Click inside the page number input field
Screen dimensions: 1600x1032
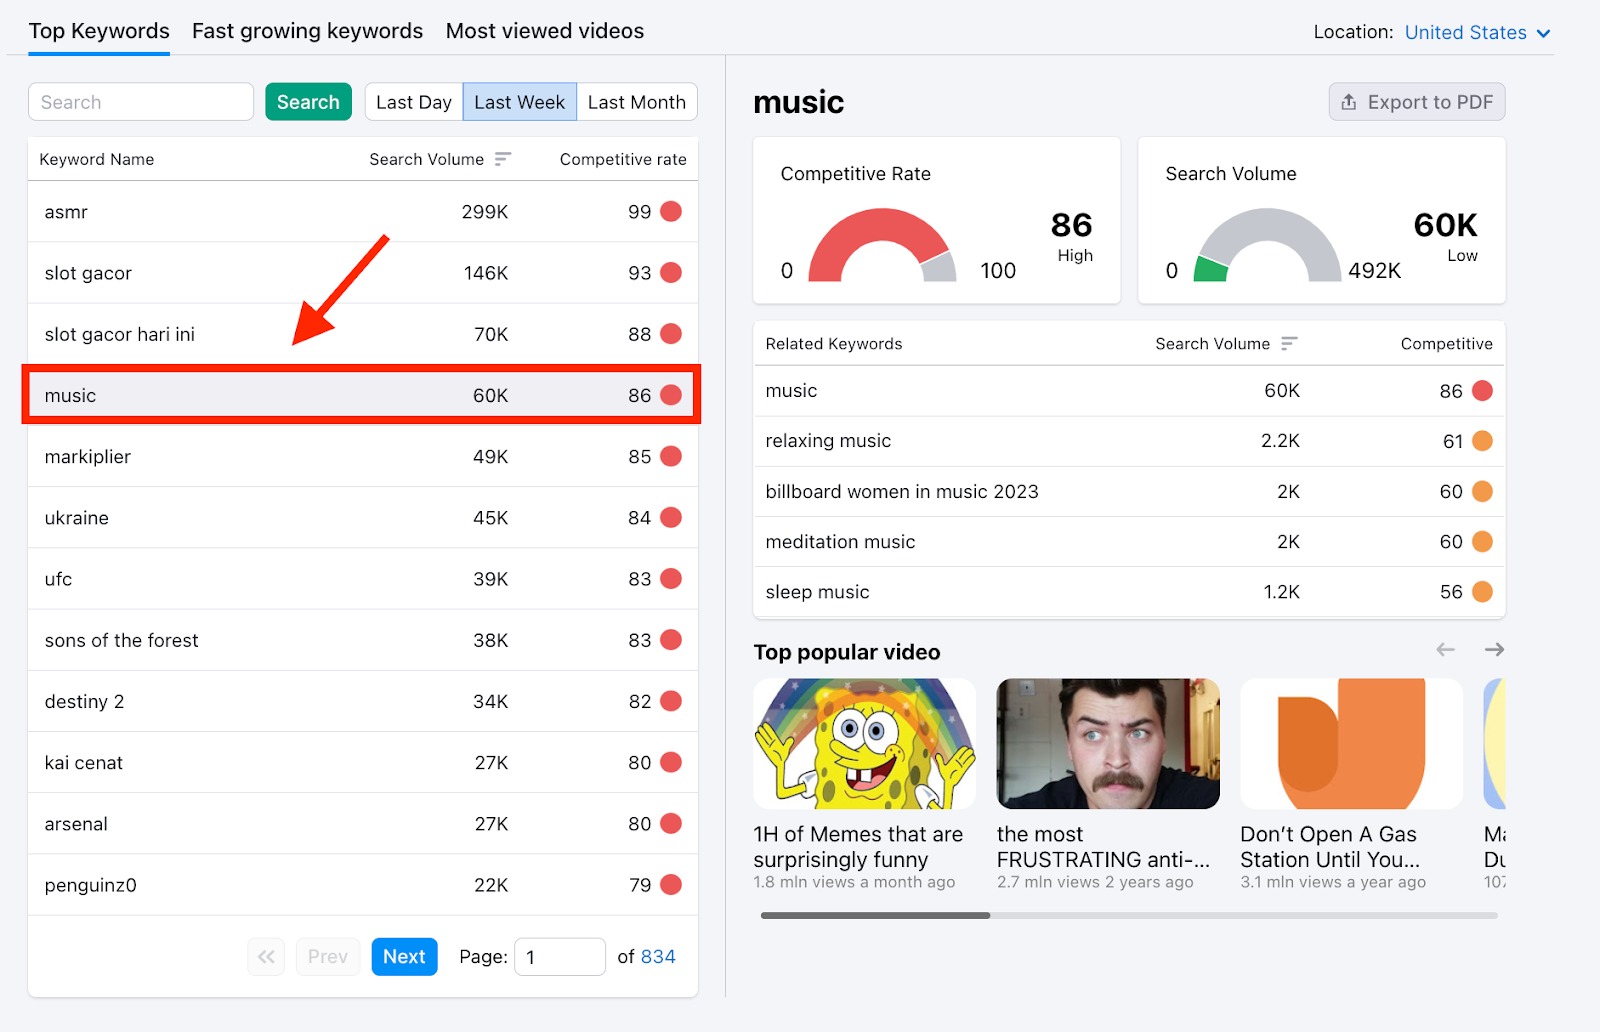[559, 956]
